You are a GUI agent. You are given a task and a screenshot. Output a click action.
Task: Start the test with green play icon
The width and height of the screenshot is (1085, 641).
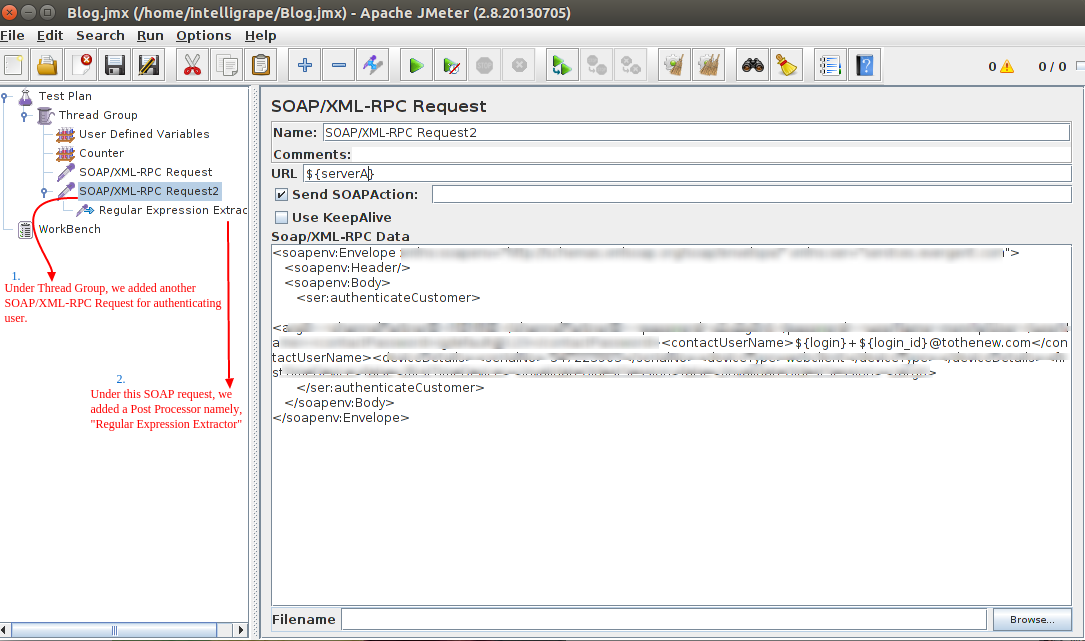tap(416, 66)
